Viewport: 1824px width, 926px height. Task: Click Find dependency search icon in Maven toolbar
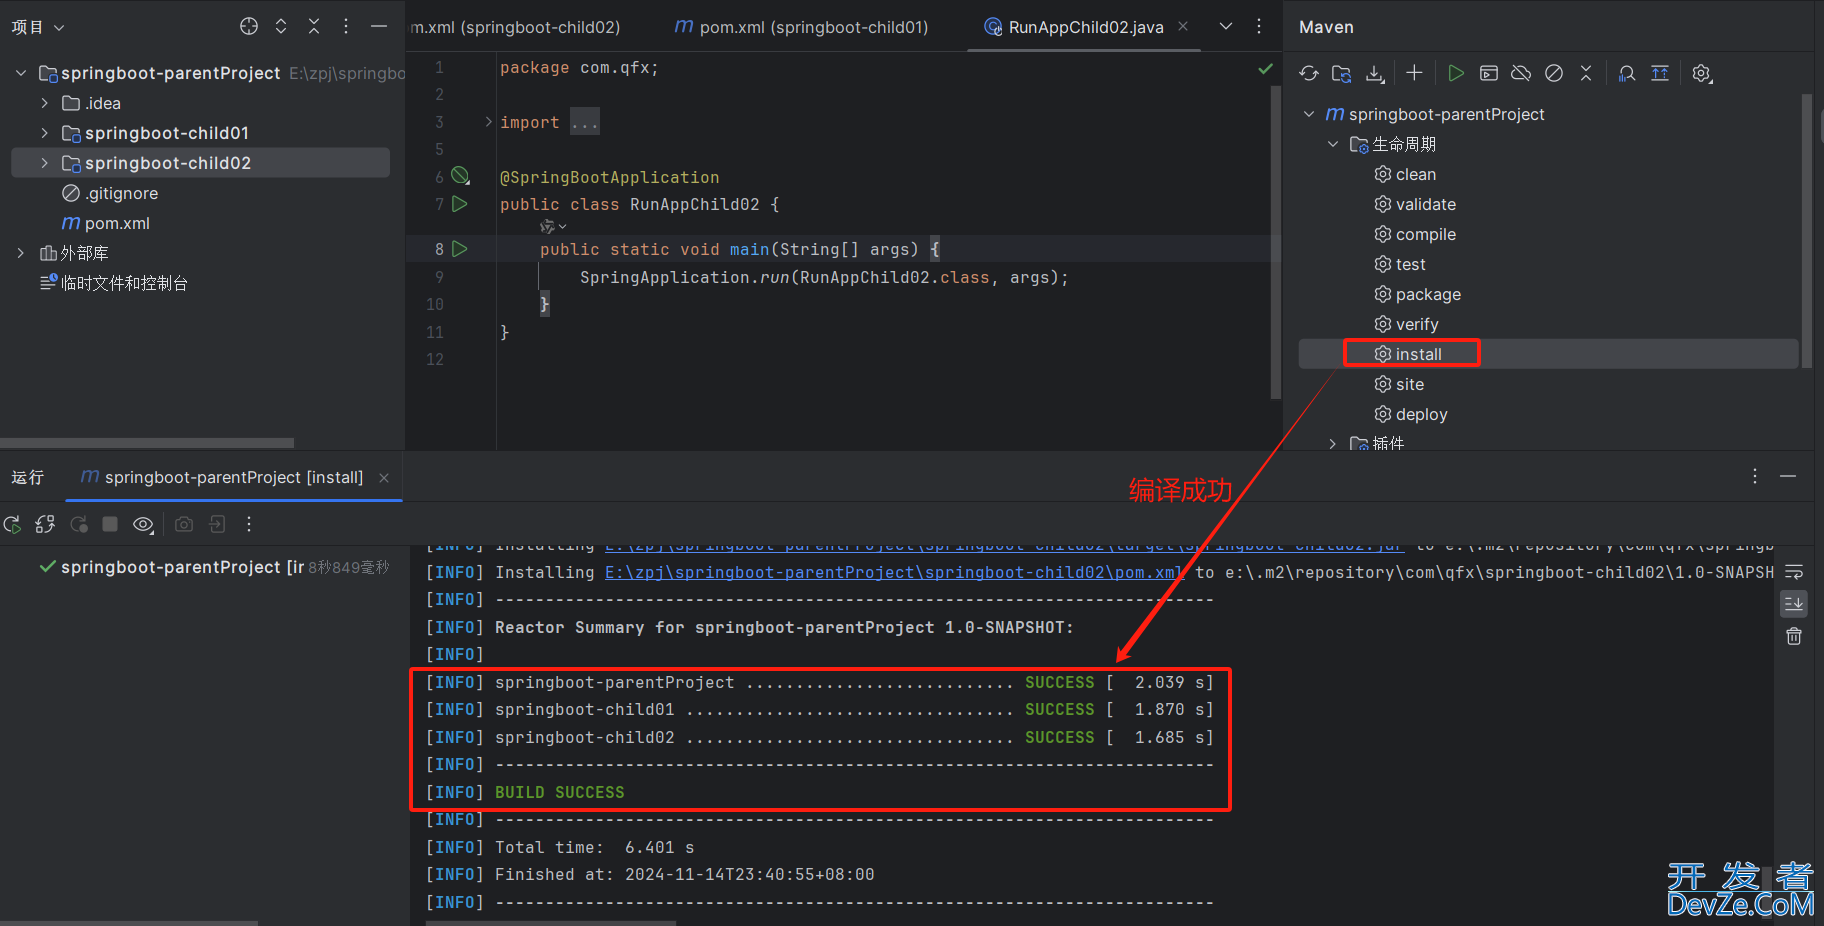(x=1627, y=73)
